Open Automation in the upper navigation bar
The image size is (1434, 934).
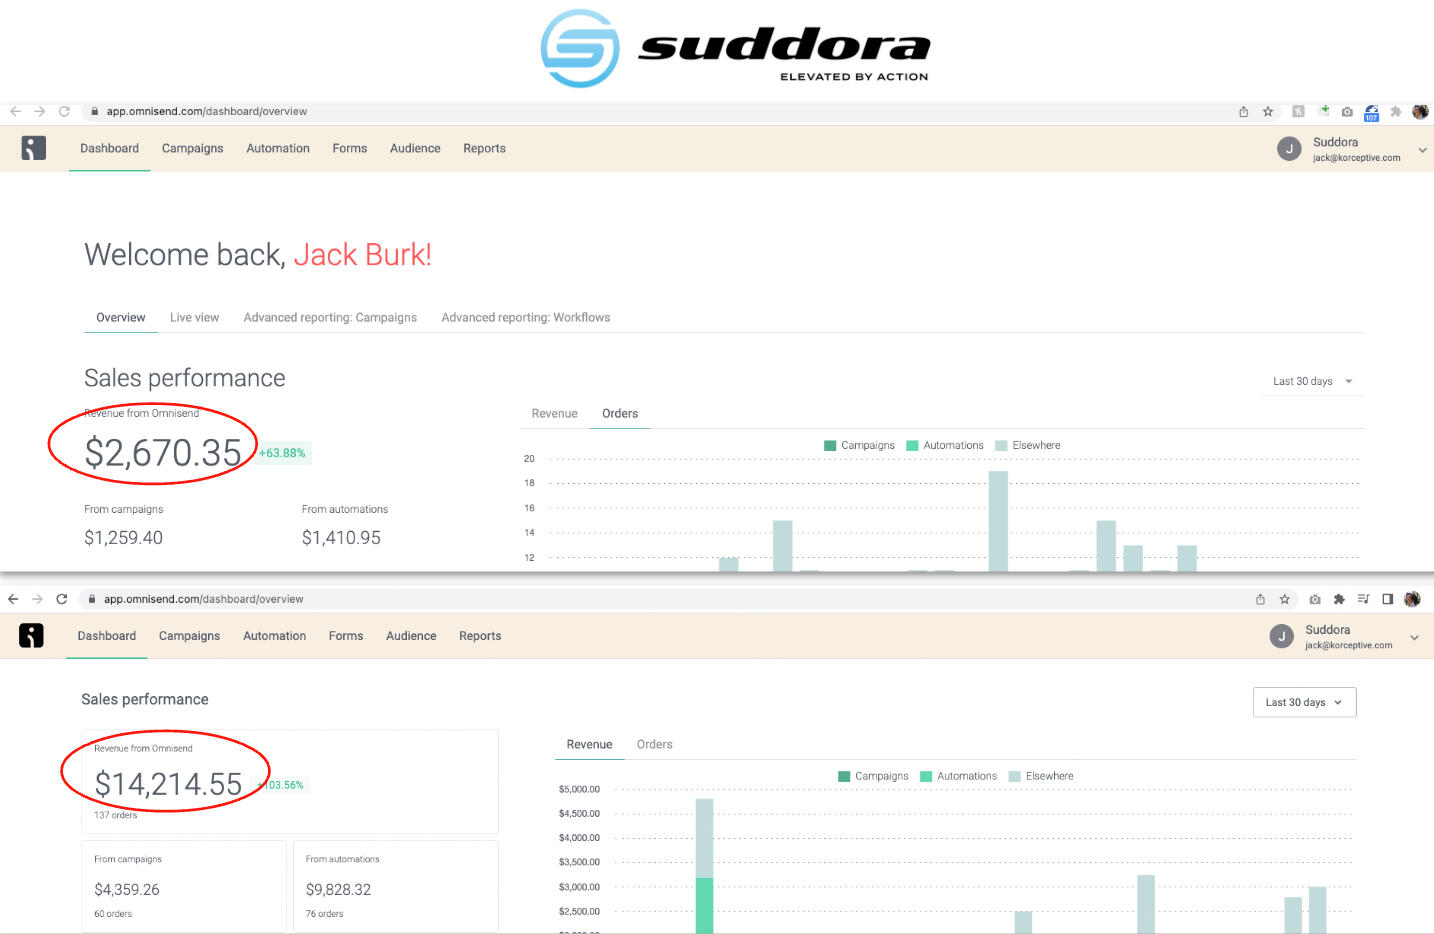(278, 149)
